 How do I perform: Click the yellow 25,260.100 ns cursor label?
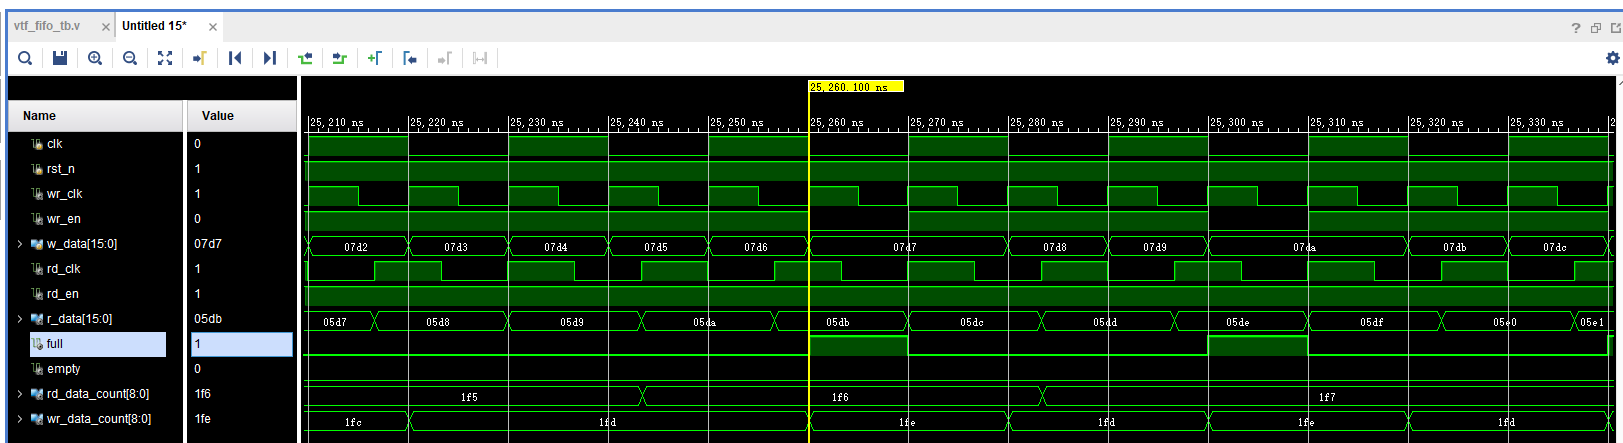click(x=856, y=87)
